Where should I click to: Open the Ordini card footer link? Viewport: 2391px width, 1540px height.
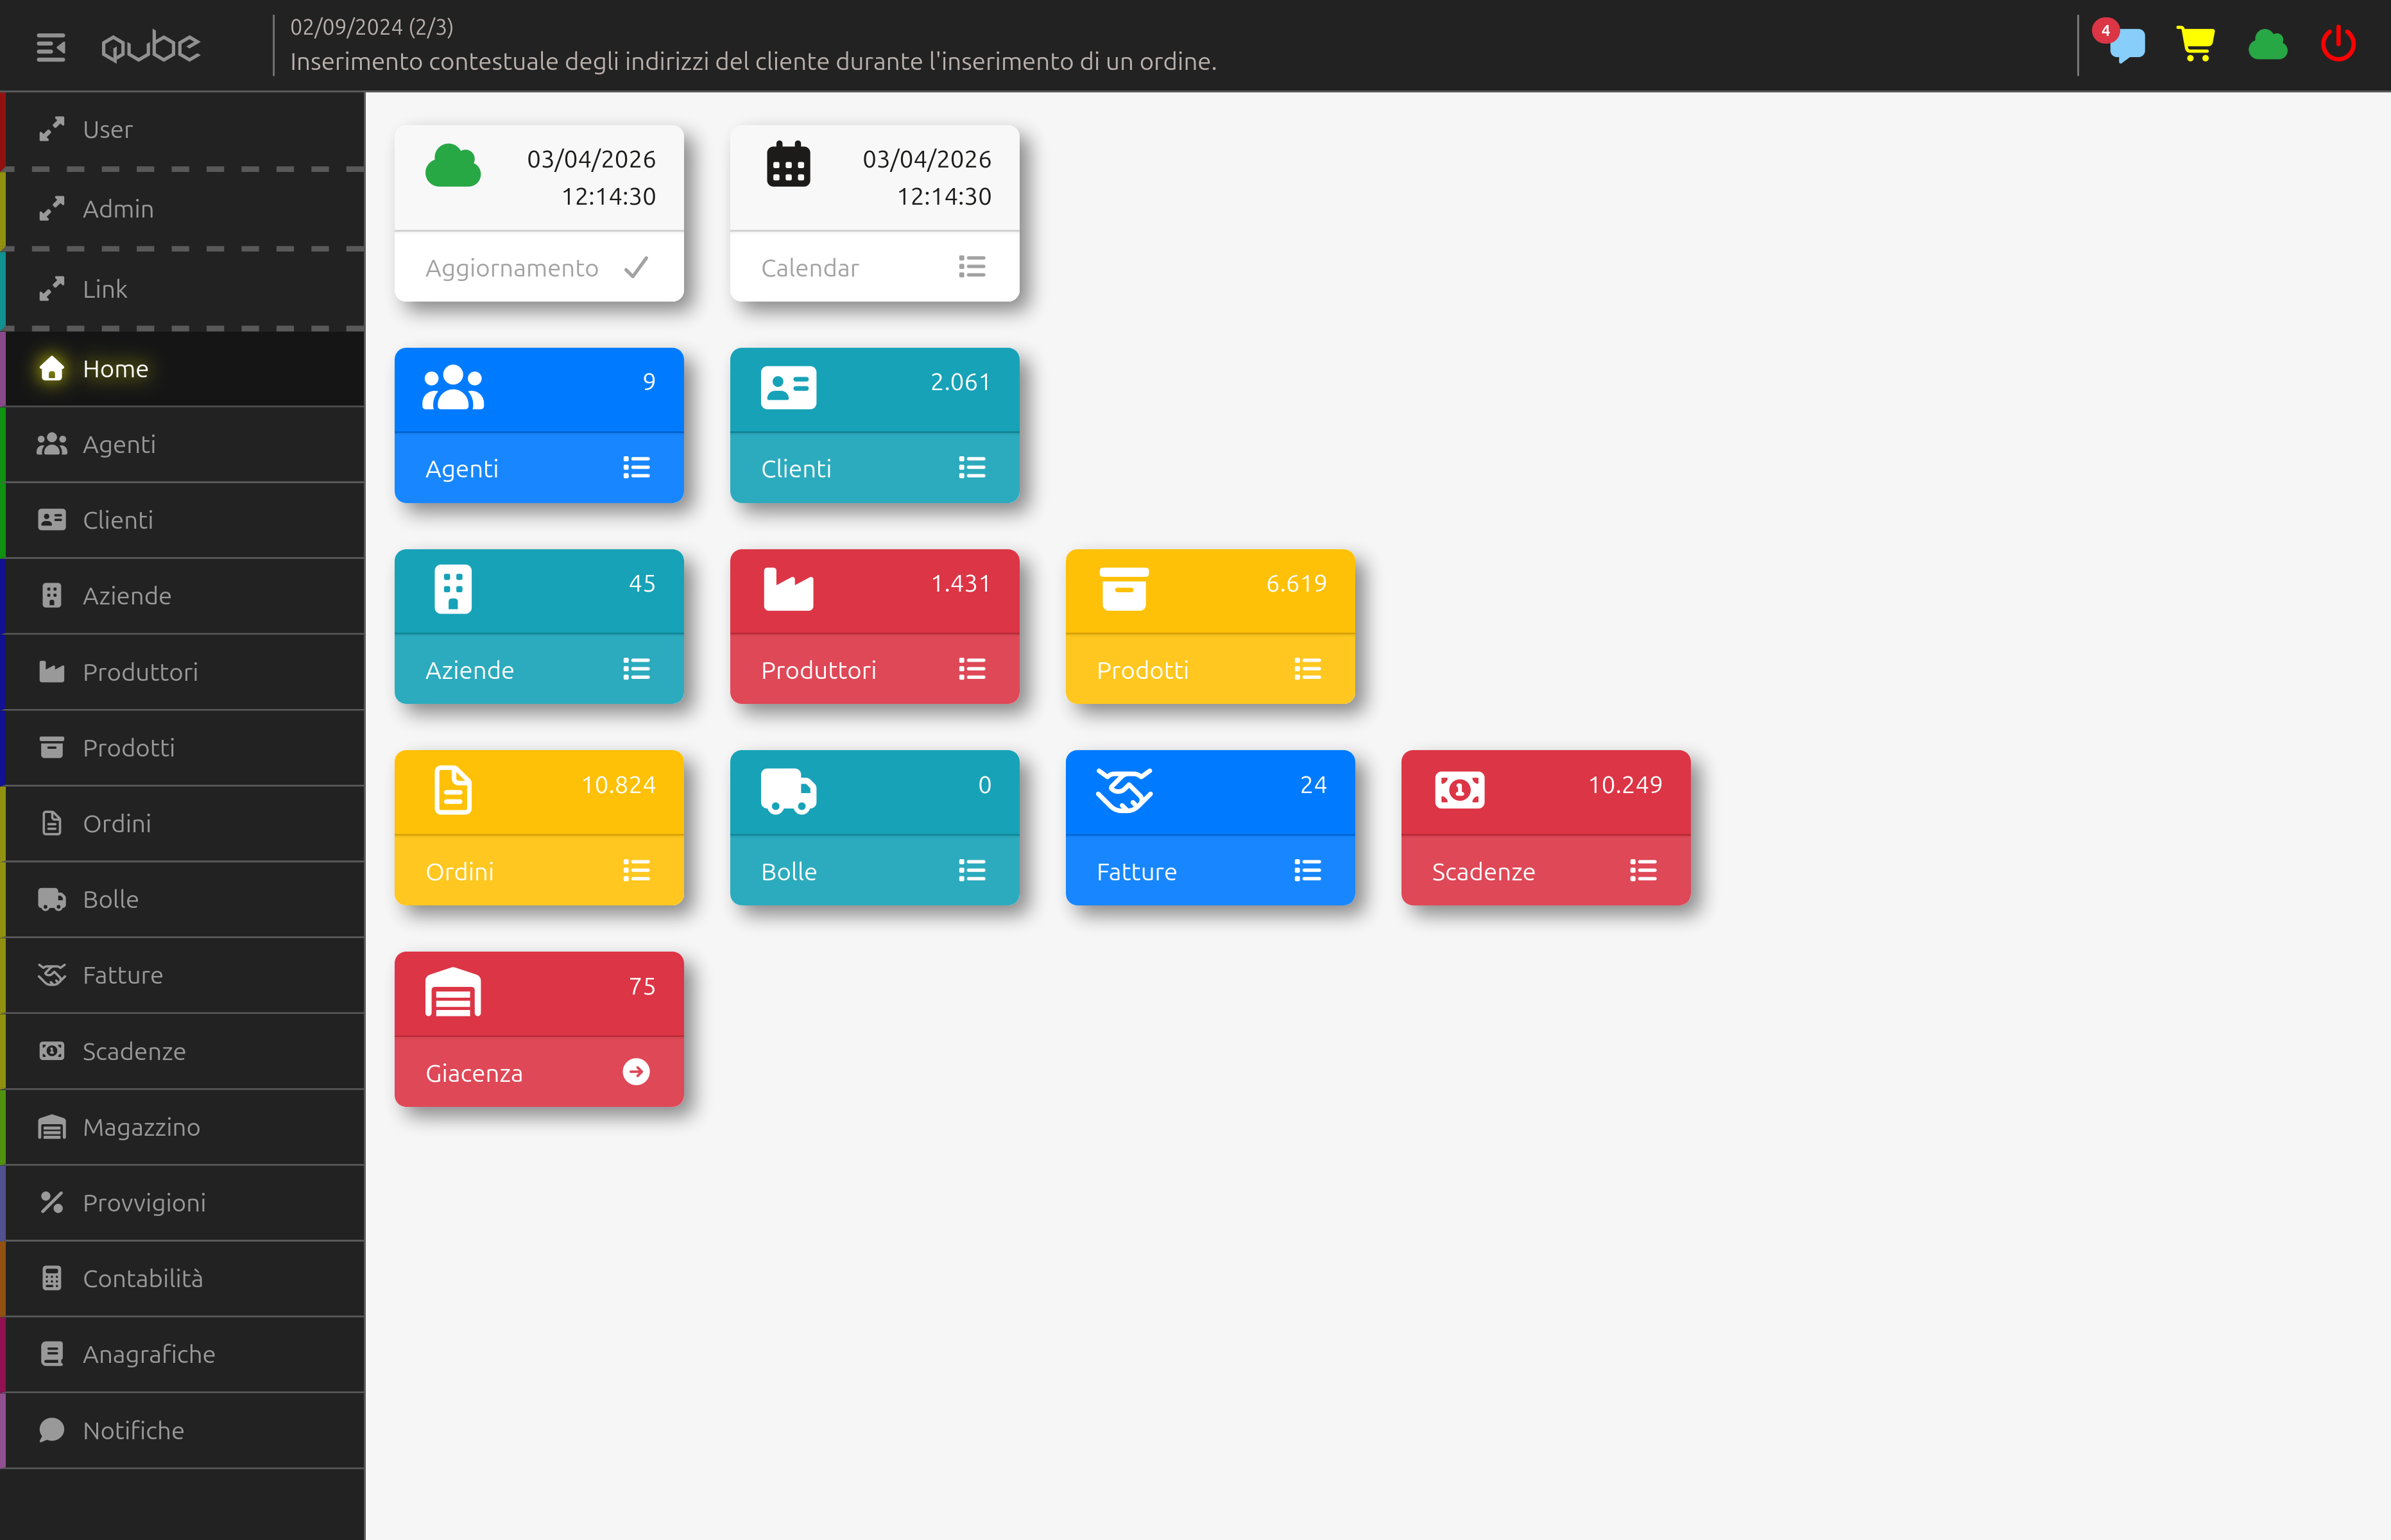click(x=538, y=871)
